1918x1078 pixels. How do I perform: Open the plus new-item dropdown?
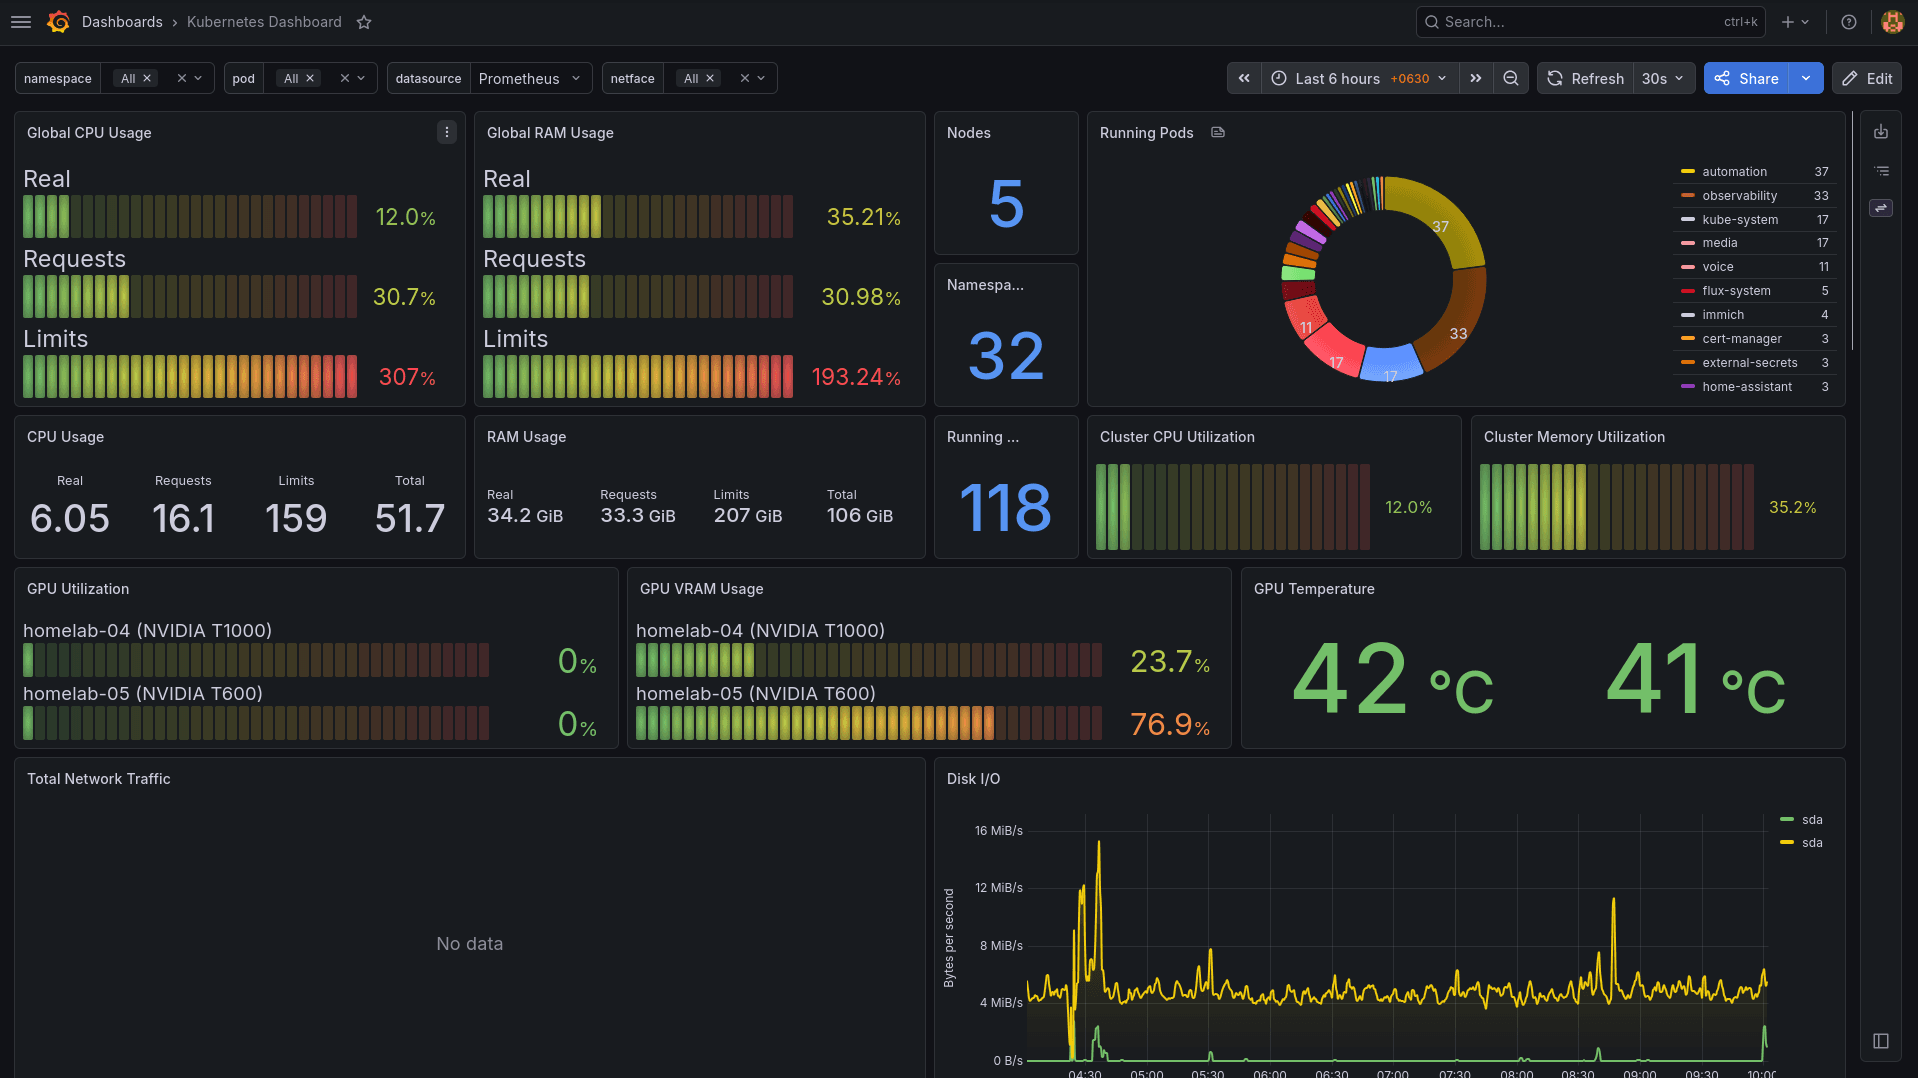[x=1795, y=22]
